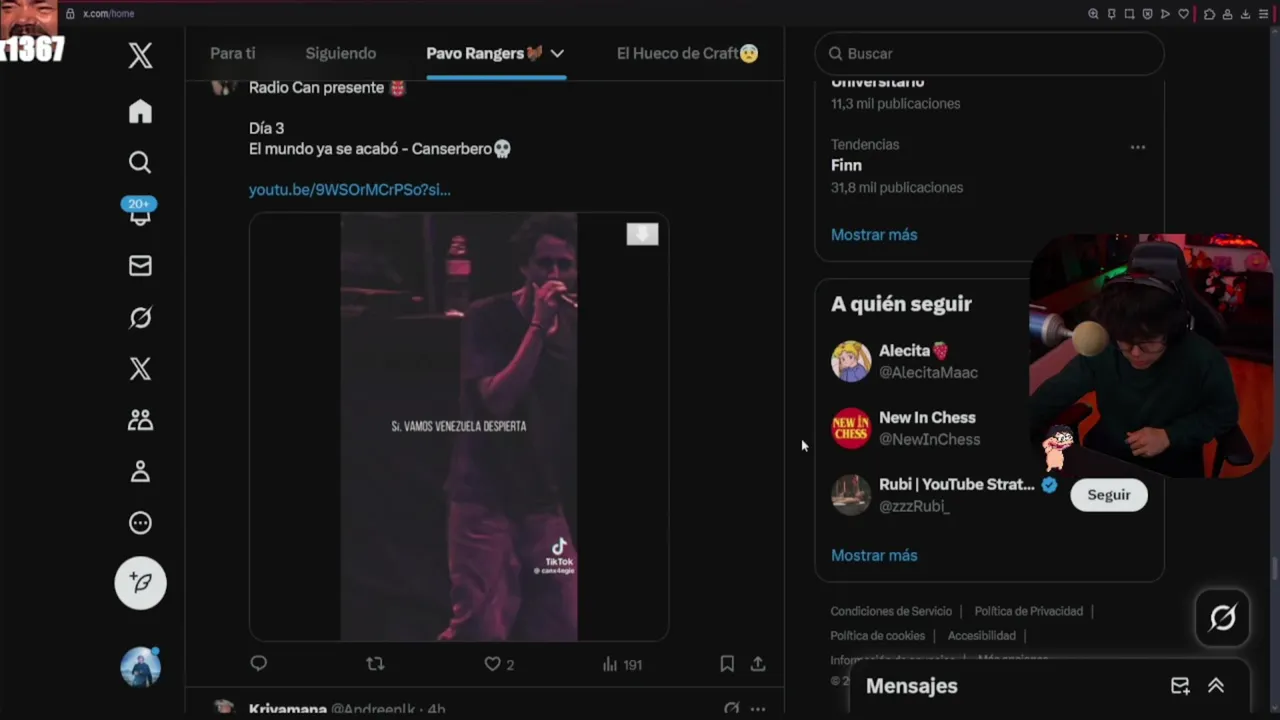The height and width of the screenshot is (720, 1280).
Task: Open Notifications bell showing 20+ badge
Action: 140,212
